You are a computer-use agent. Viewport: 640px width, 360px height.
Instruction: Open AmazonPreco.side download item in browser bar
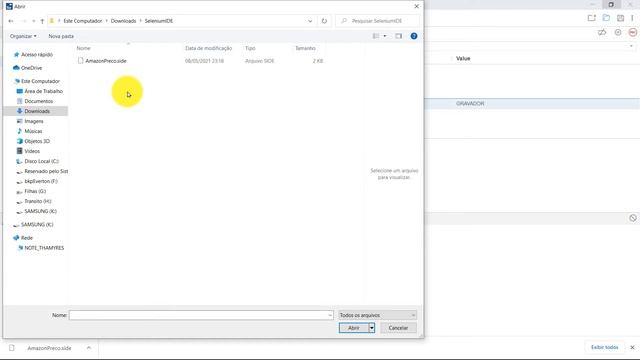49,348
